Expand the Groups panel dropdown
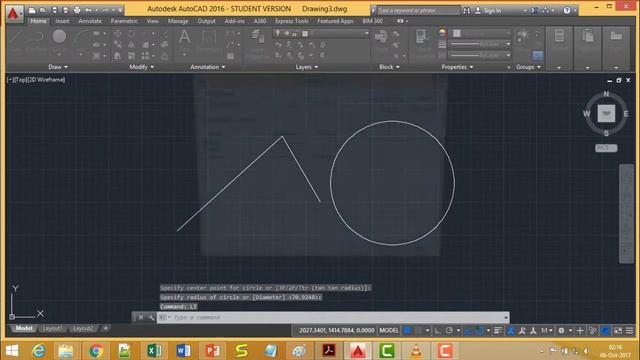The height and width of the screenshot is (360, 640). tap(528, 67)
